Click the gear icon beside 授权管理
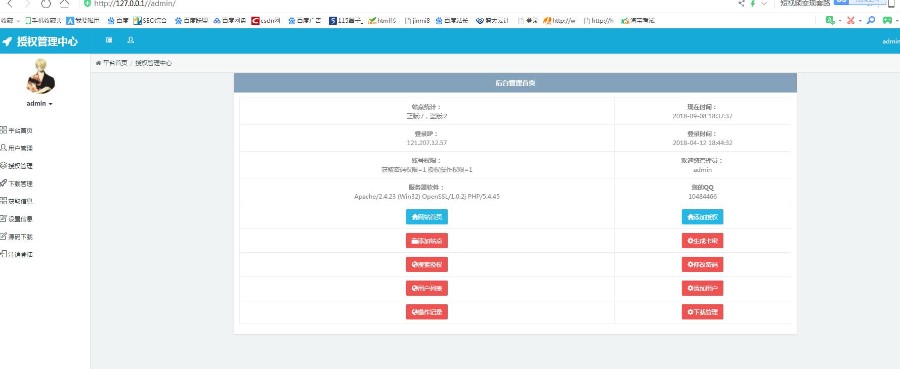 pos(3,165)
